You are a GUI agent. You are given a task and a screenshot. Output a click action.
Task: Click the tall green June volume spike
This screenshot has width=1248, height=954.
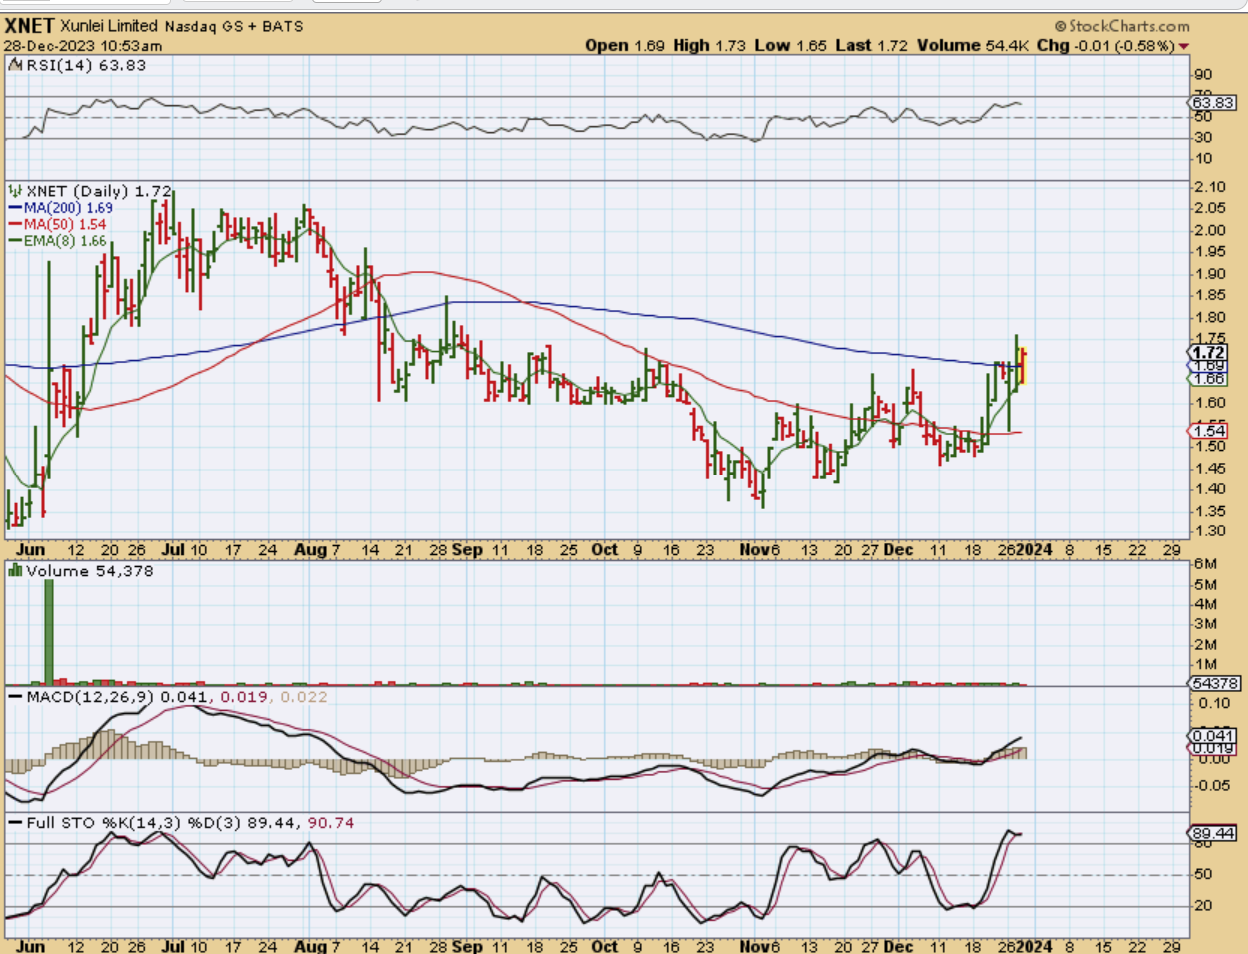(x=48, y=630)
